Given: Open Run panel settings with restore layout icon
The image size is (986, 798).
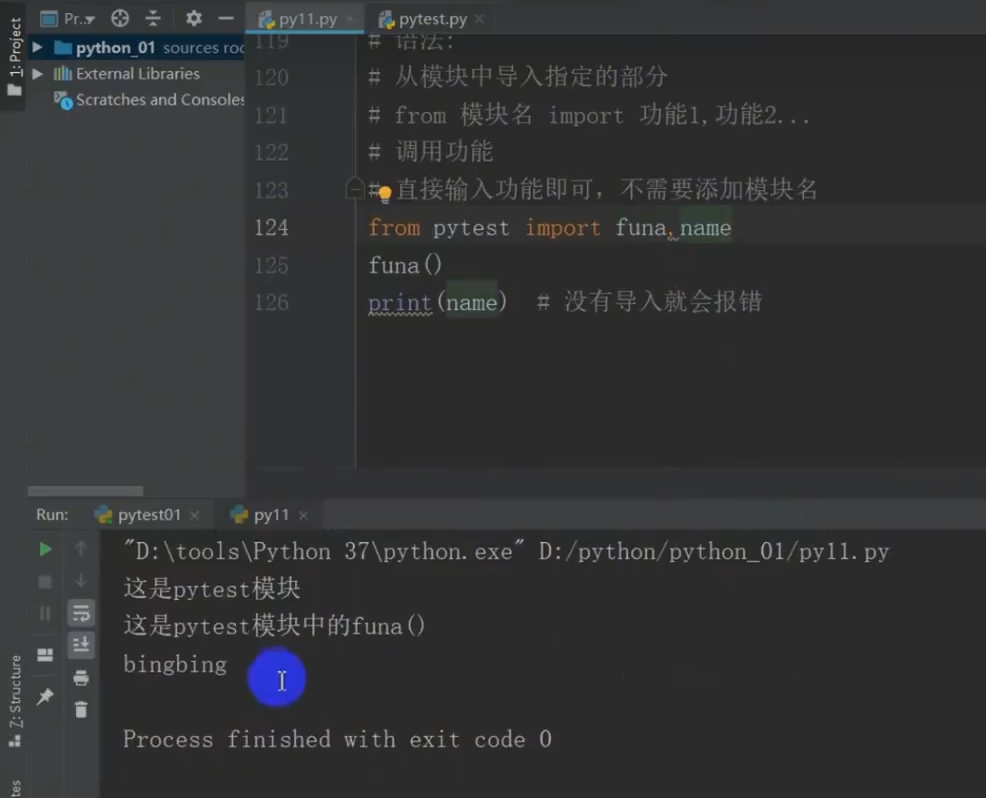Looking at the screenshot, I should point(44,652).
